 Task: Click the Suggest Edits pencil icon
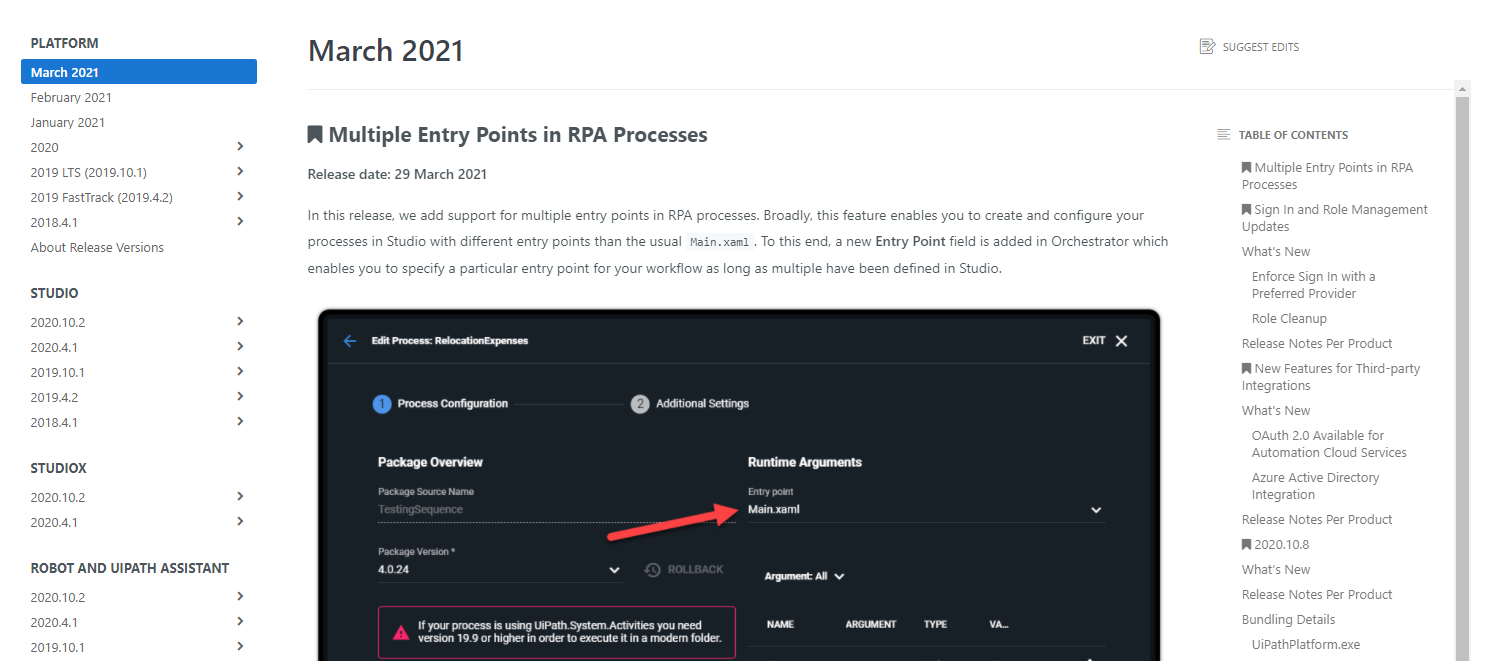click(x=1207, y=47)
